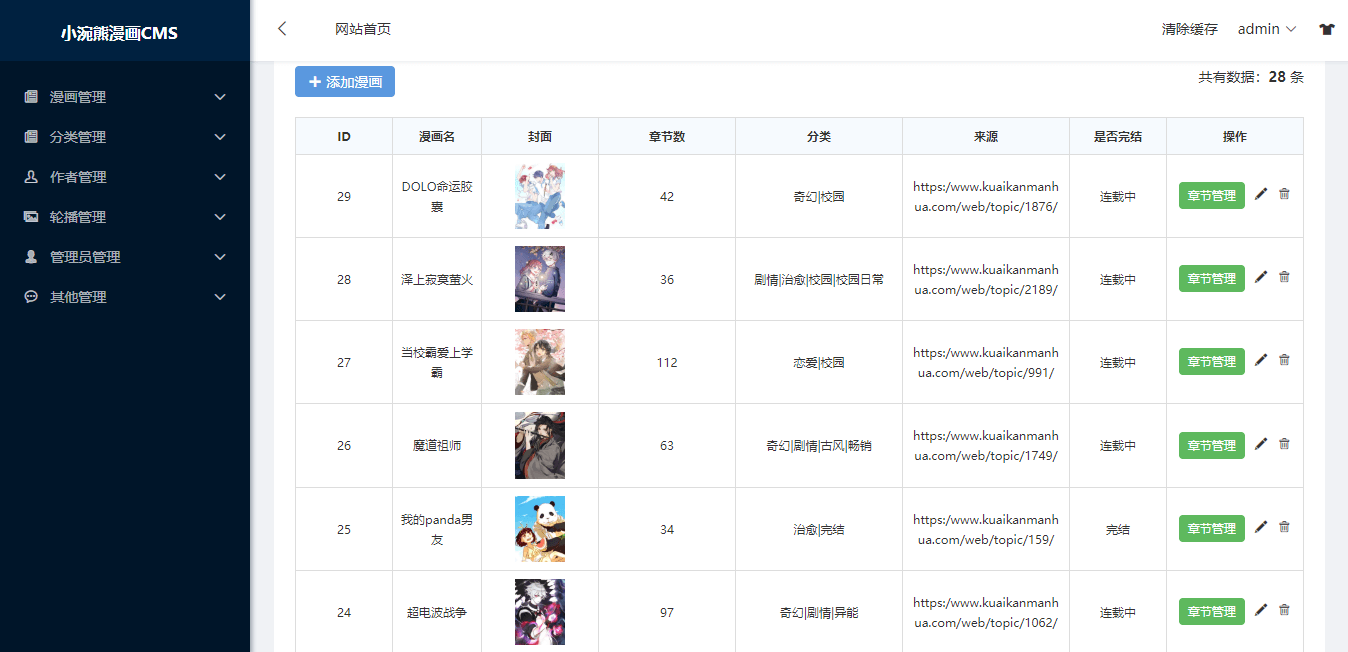Click the edit pencil for DOLO命运胶囊
The width and height of the screenshot is (1348, 652).
point(1261,194)
